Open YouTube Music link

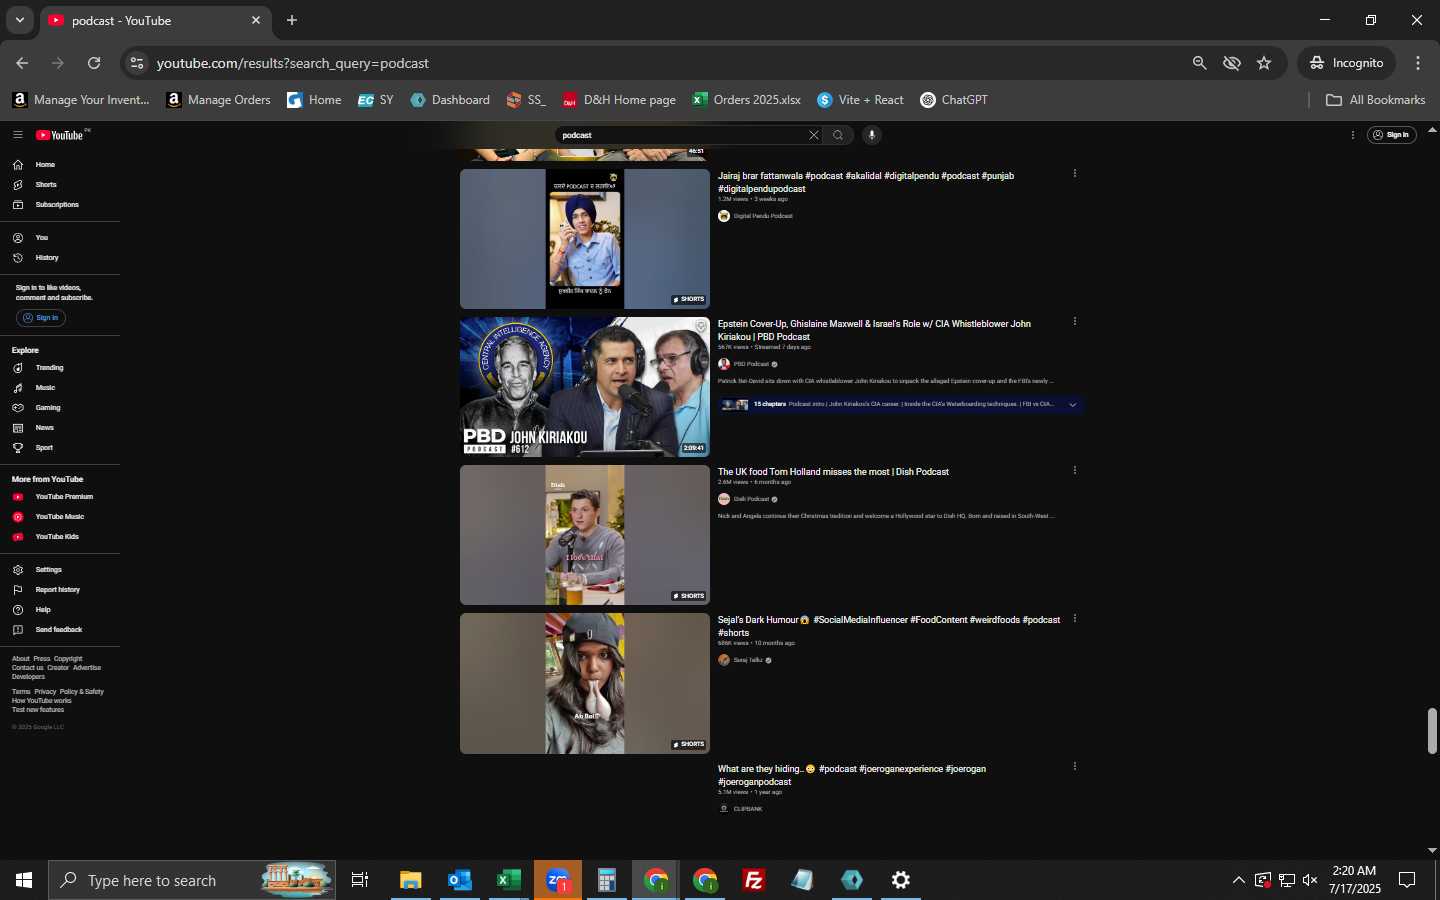(60, 517)
